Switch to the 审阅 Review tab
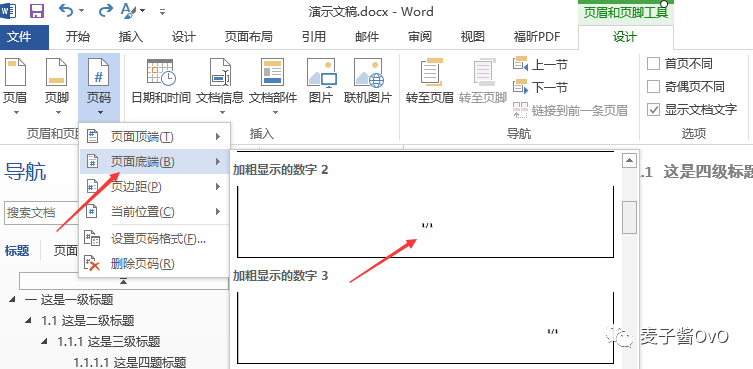Viewport: 753px width, 369px height. pyautogui.click(x=420, y=37)
